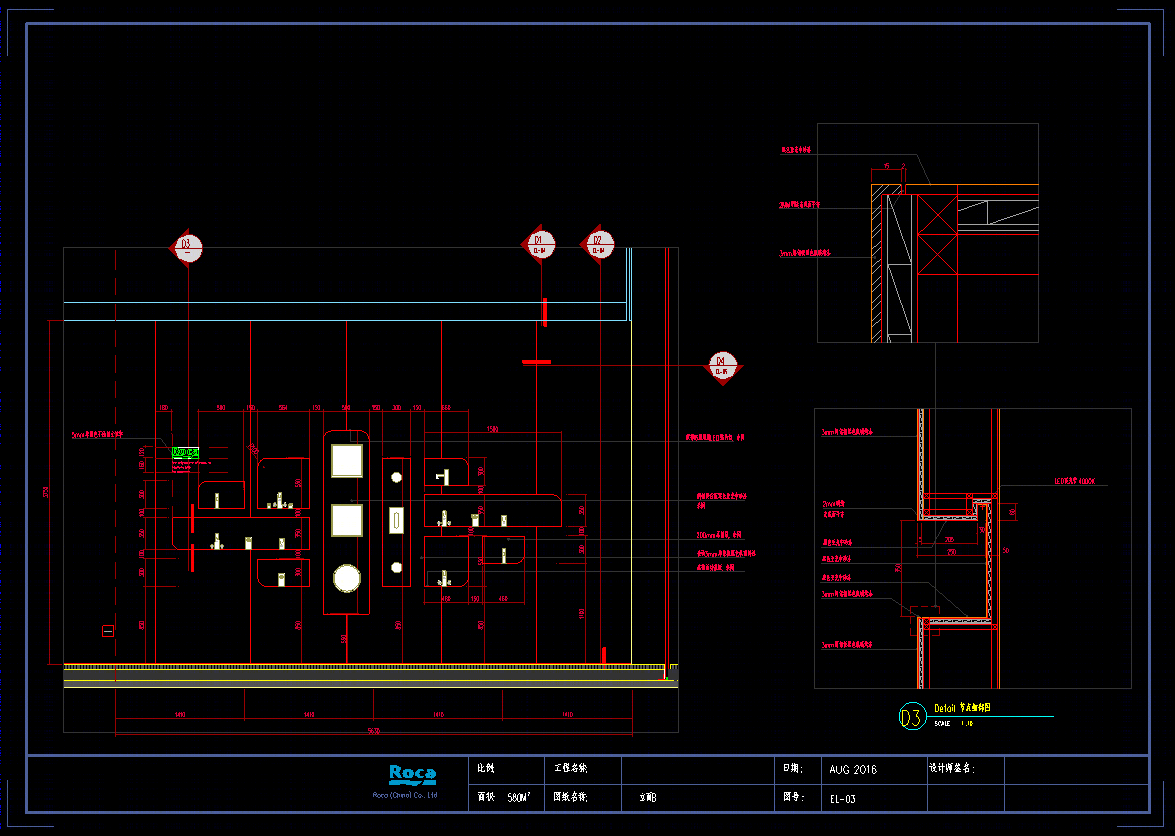Select the middle square mirror in the cabinet

coord(347,520)
